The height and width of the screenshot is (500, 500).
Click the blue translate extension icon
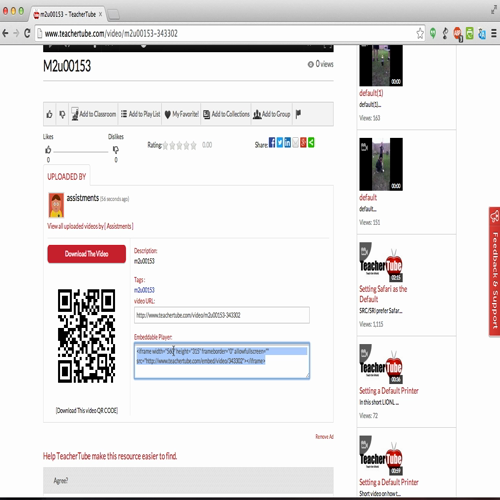coord(482,34)
